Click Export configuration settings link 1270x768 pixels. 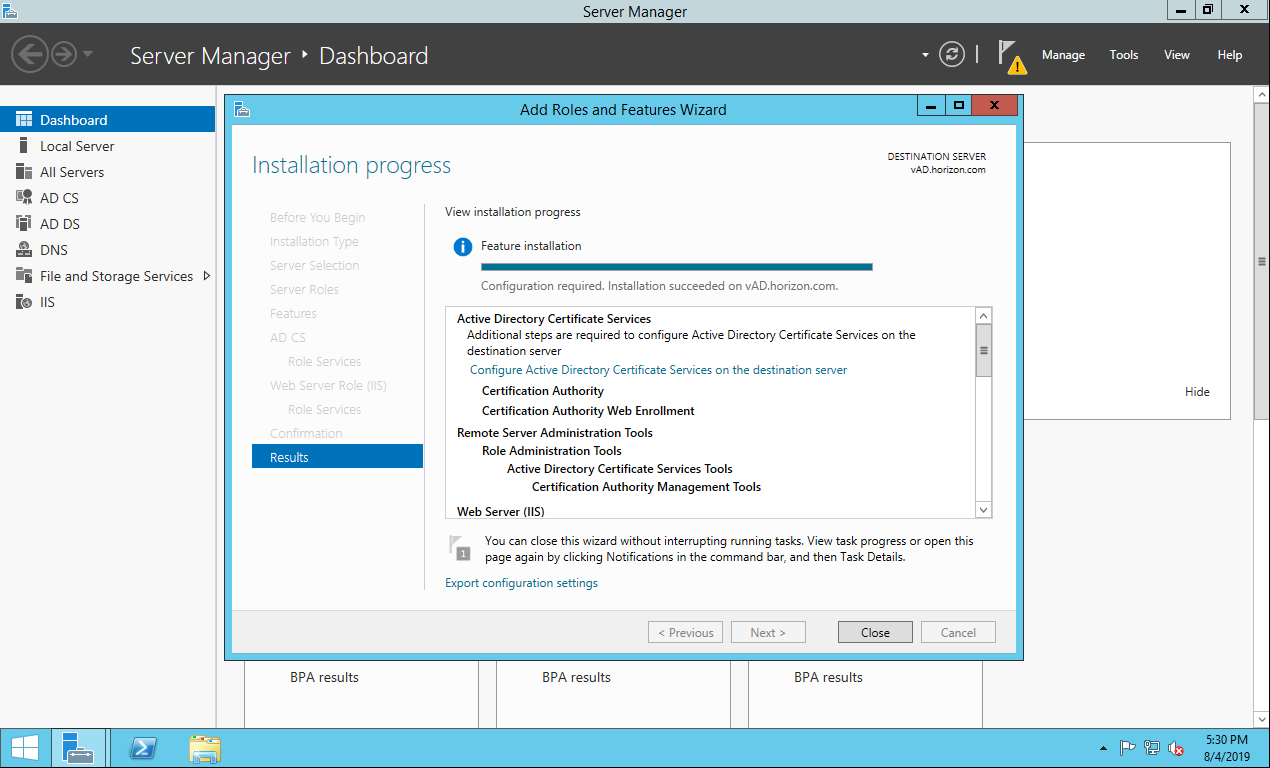(521, 583)
